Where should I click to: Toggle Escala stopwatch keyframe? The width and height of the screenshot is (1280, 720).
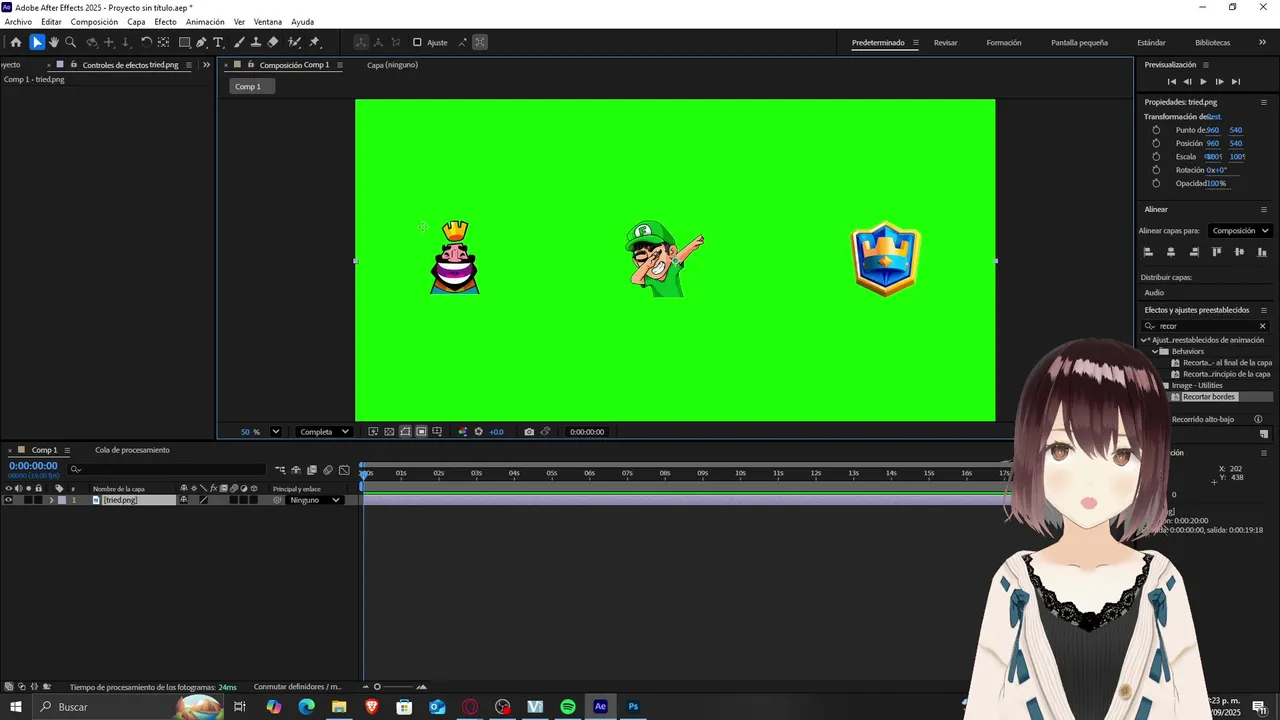click(1156, 156)
